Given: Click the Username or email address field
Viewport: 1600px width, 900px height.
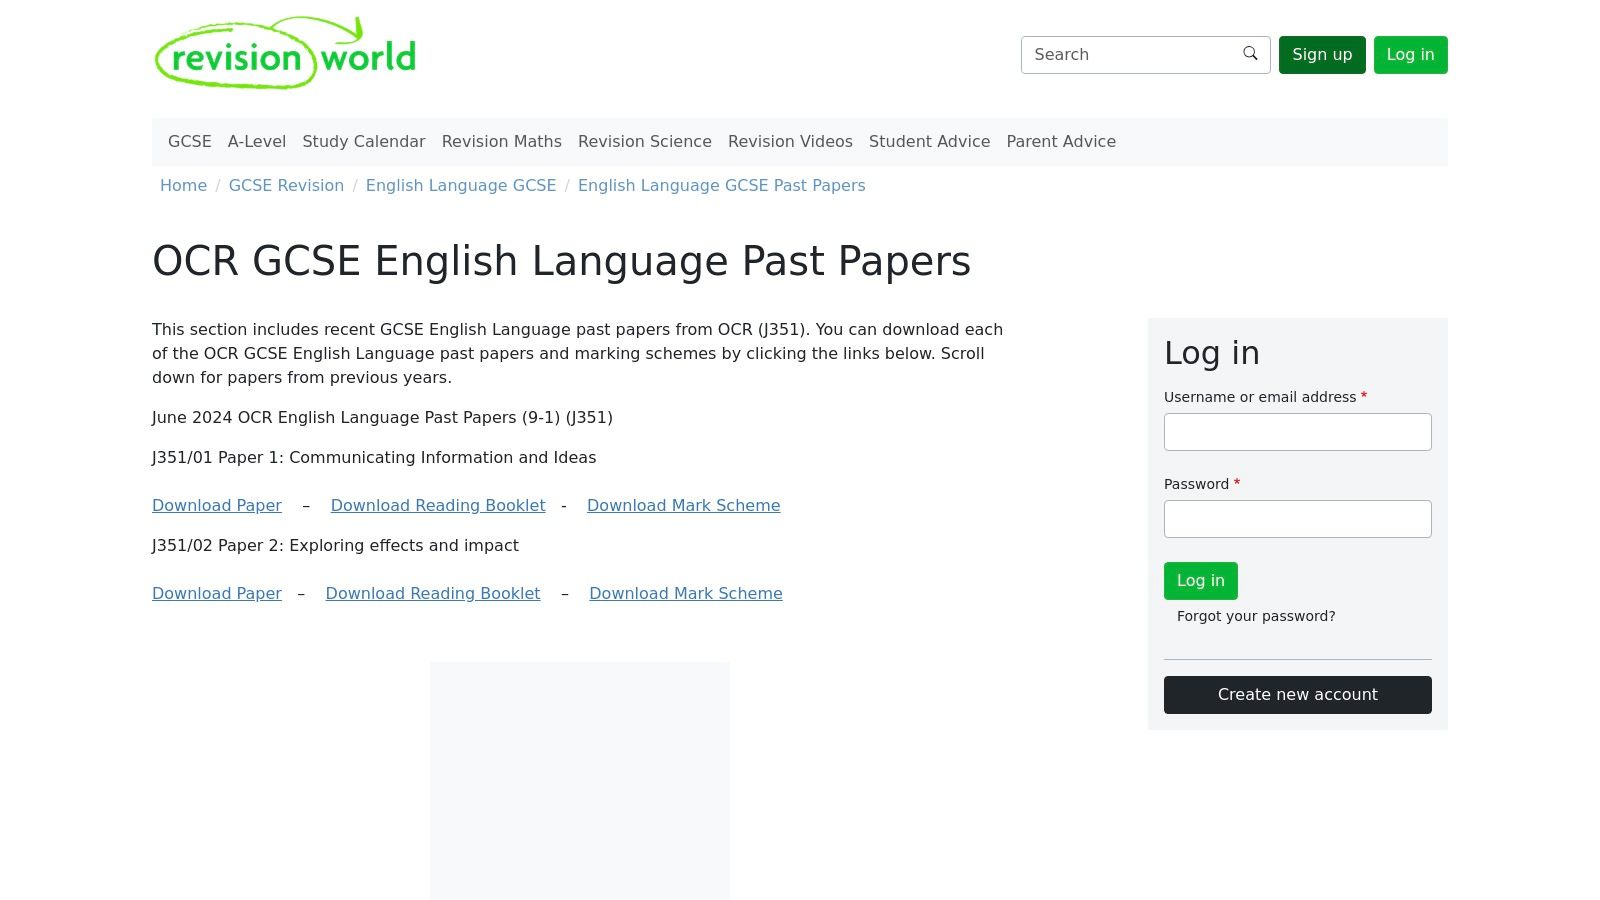Looking at the screenshot, I should [x=1298, y=432].
